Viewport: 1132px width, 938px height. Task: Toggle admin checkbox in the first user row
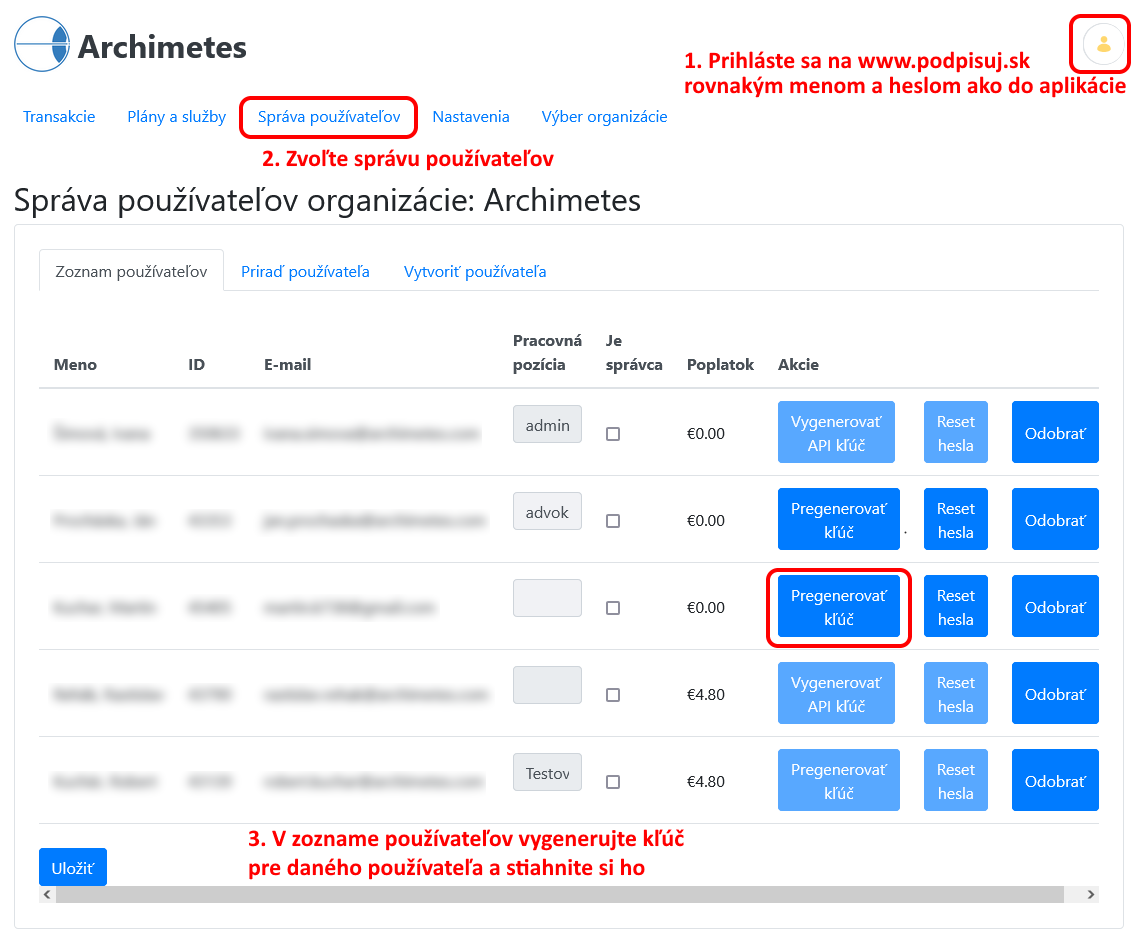(613, 434)
